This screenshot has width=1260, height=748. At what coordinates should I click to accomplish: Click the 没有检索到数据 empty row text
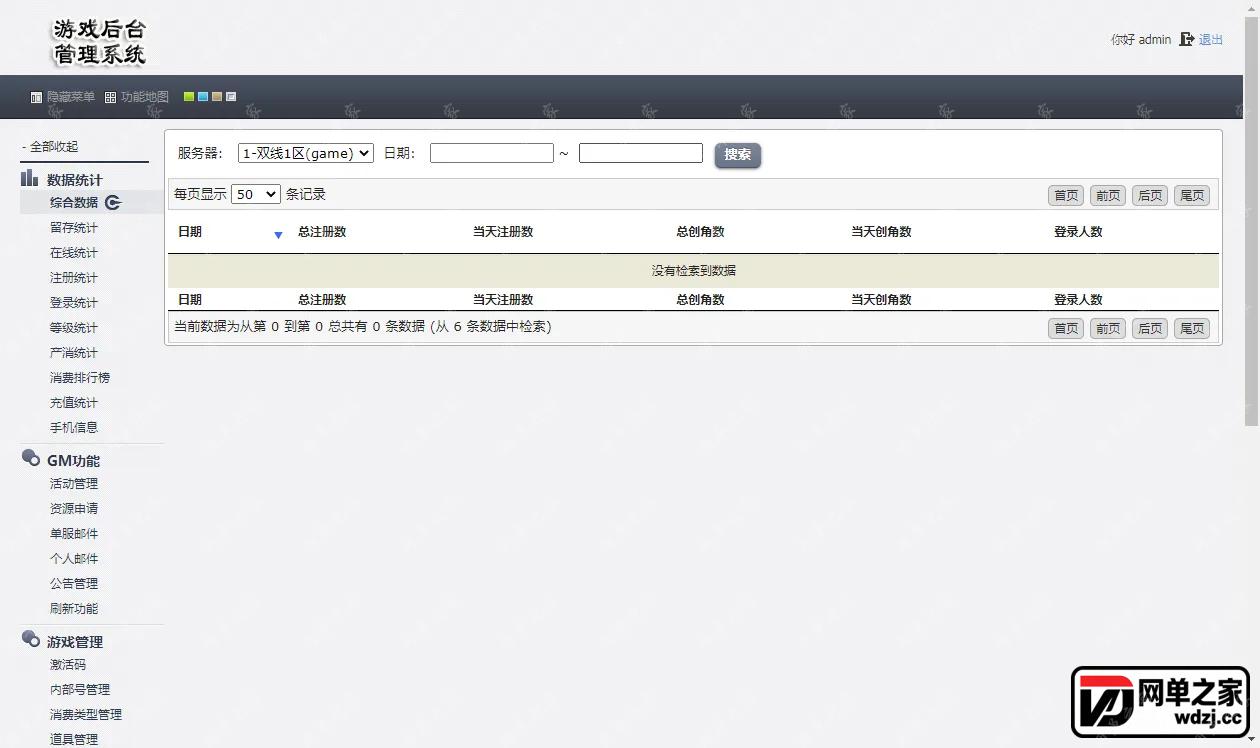694,271
